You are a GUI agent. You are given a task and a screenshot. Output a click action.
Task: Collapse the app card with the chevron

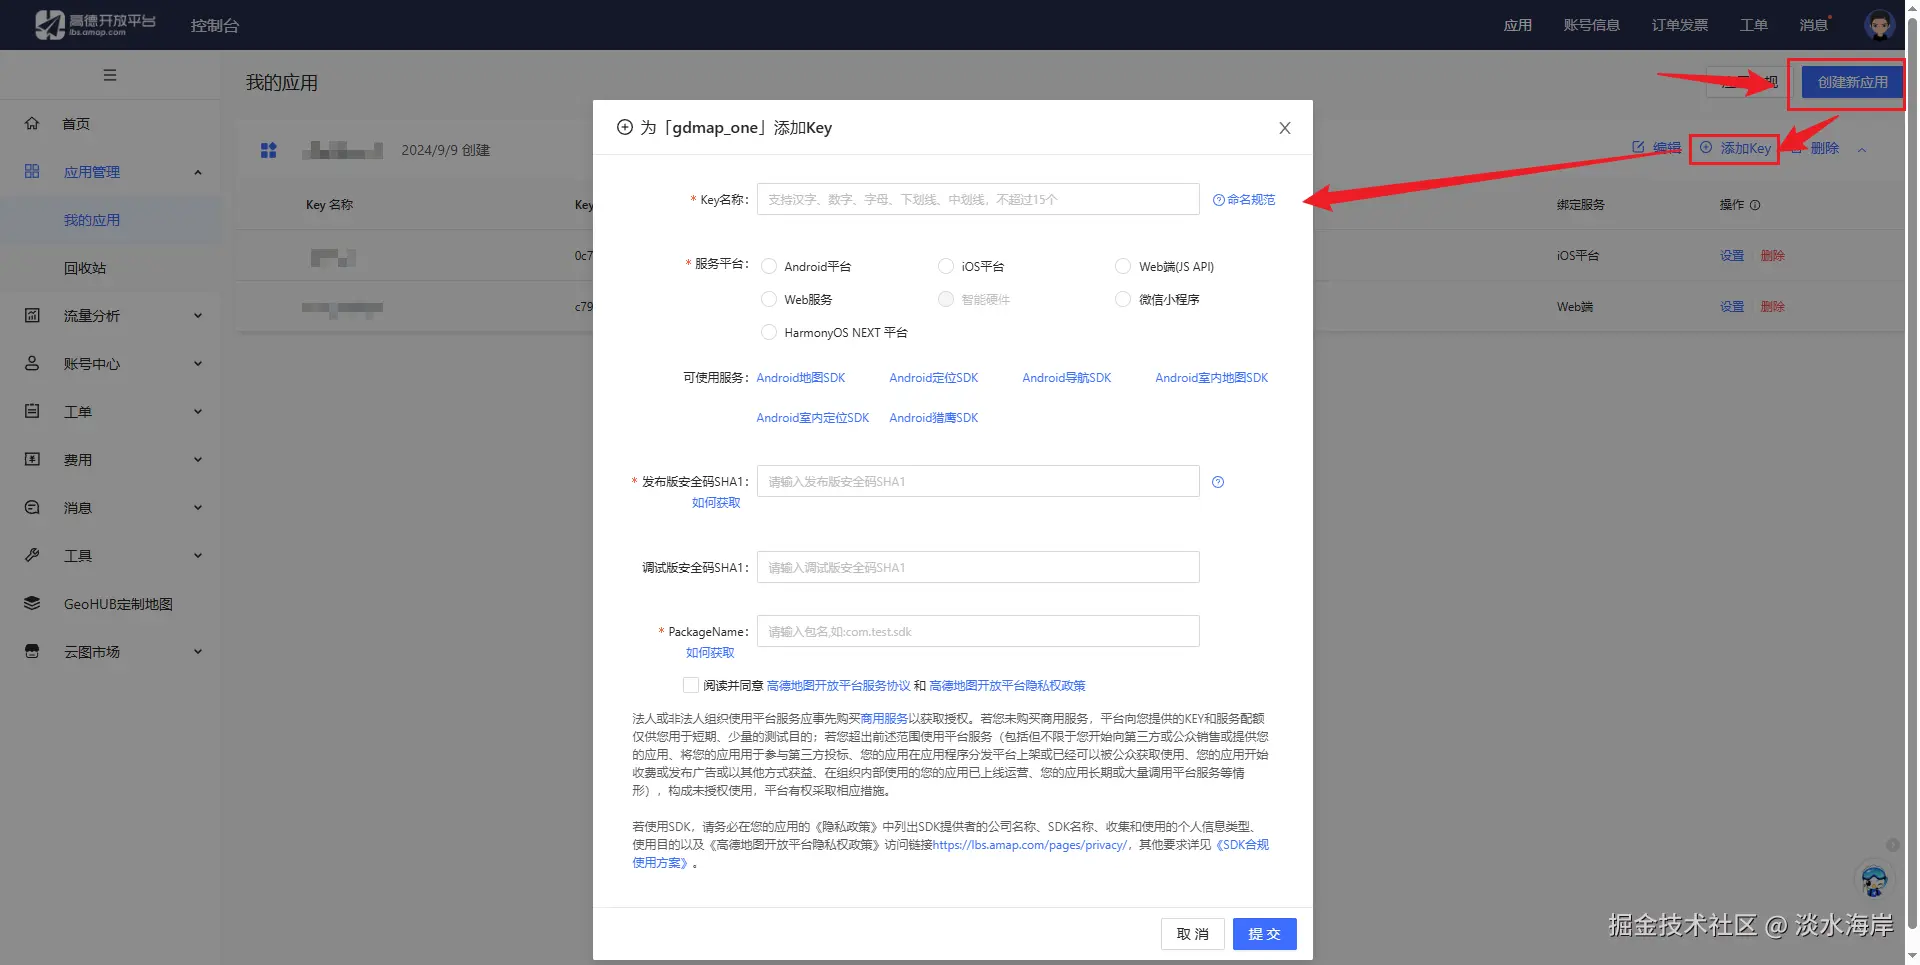click(1862, 150)
